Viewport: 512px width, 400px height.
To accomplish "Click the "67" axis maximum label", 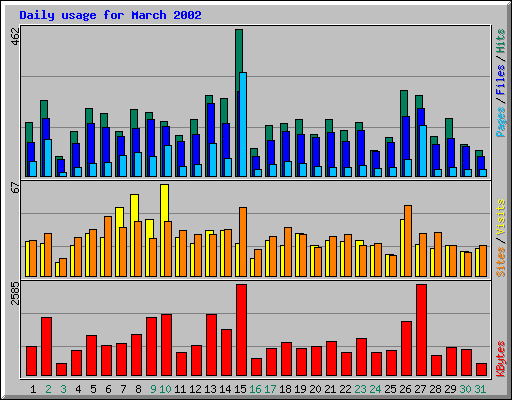I will (x=15, y=188).
